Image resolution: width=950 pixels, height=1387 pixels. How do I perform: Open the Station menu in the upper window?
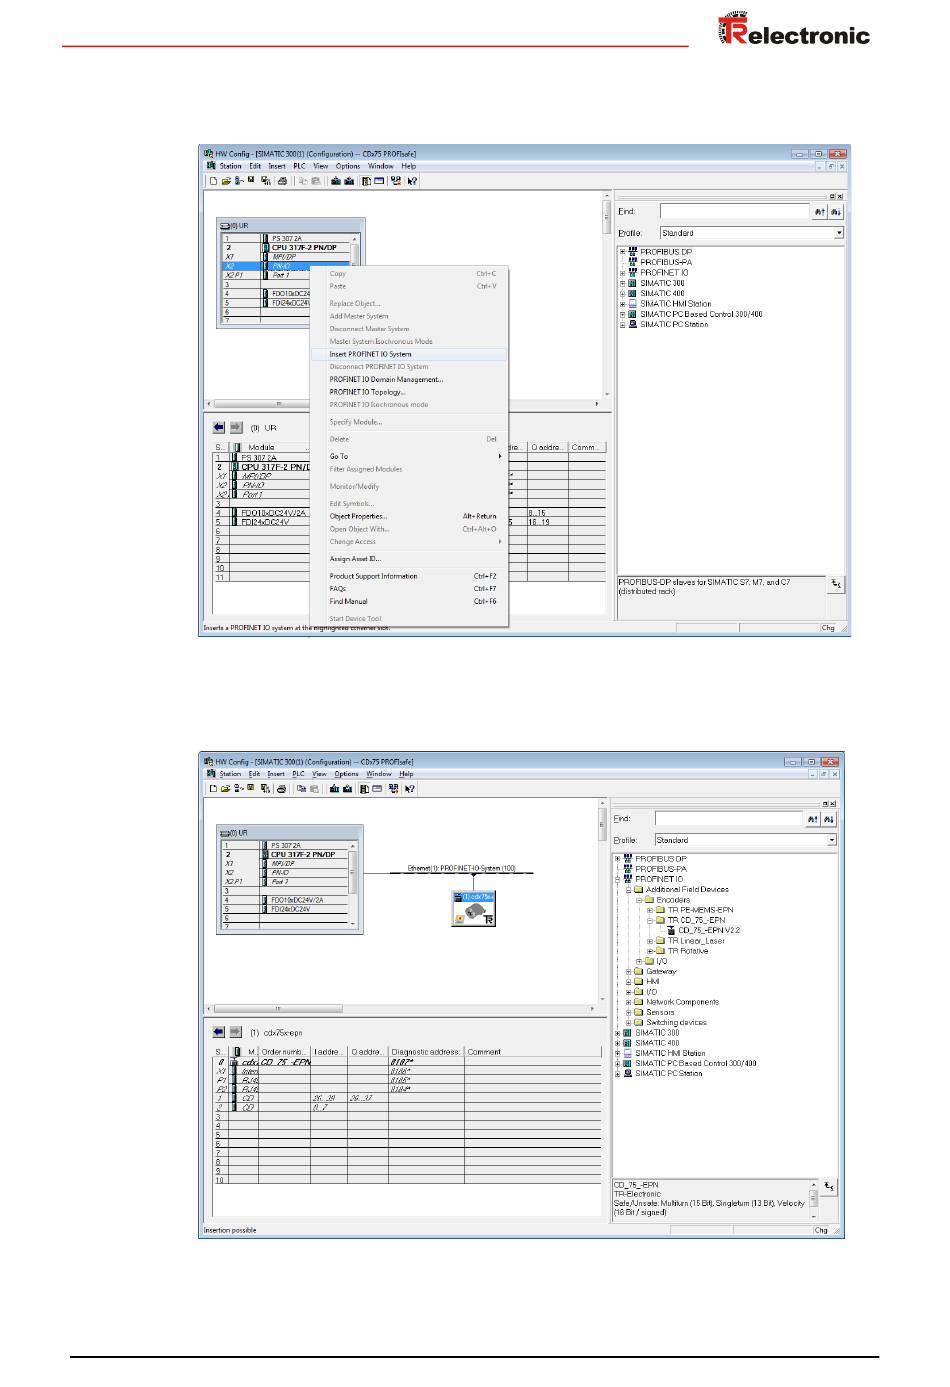pyautogui.click(x=231, y=167)
